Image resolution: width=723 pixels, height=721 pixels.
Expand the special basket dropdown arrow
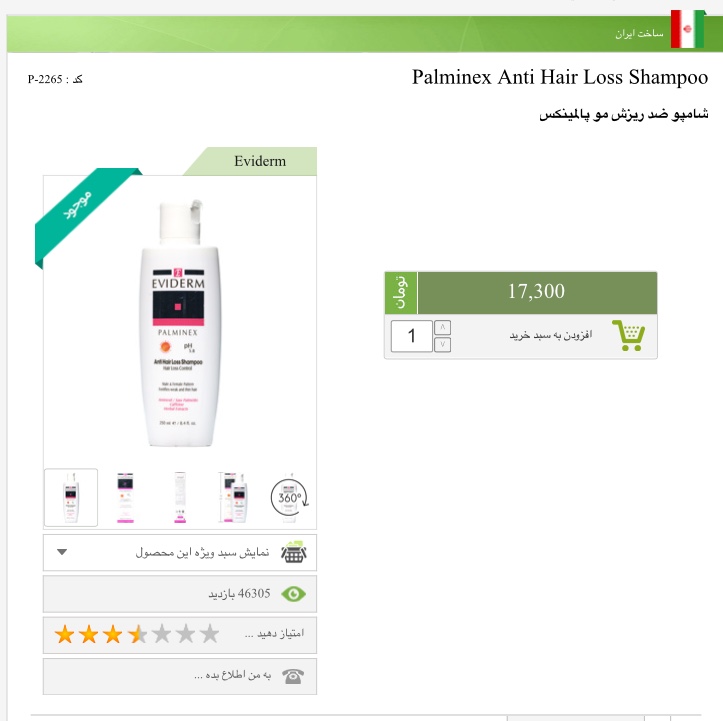[62, 552]
